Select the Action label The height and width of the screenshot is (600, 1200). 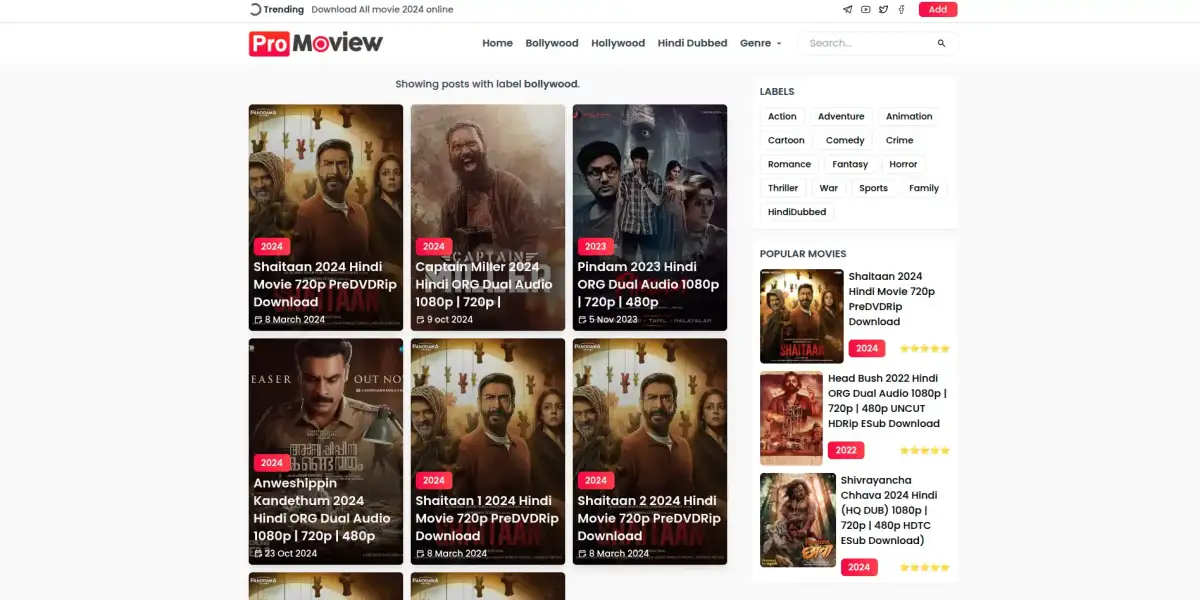tap(782, 116)
